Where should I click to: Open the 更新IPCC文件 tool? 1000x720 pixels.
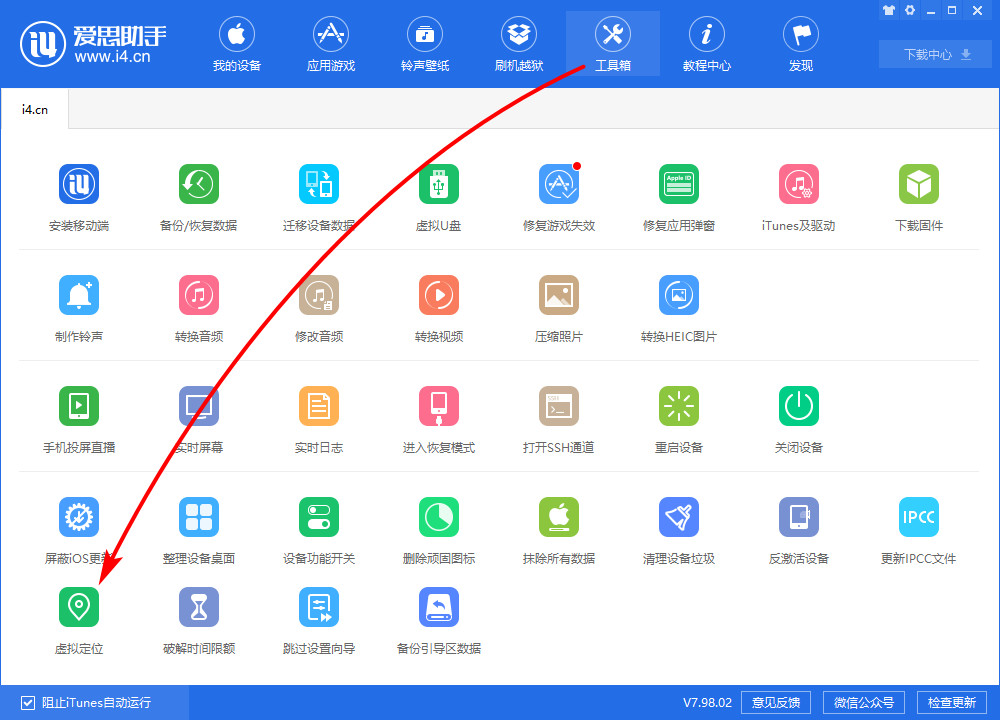tap(918, 518)
